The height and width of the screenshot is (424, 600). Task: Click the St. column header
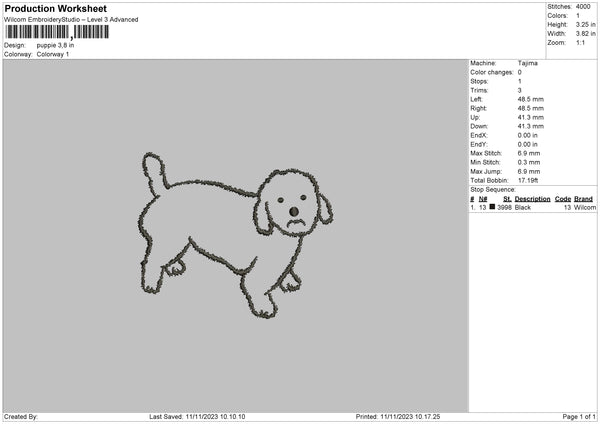(x=507, y=199)
